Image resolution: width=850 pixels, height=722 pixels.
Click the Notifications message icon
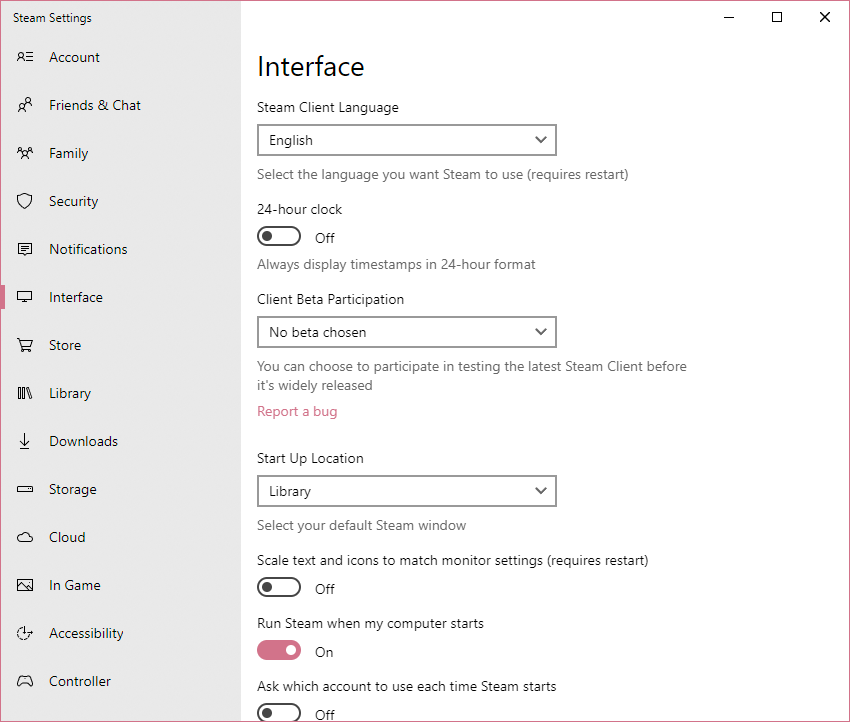pos(25,249)
